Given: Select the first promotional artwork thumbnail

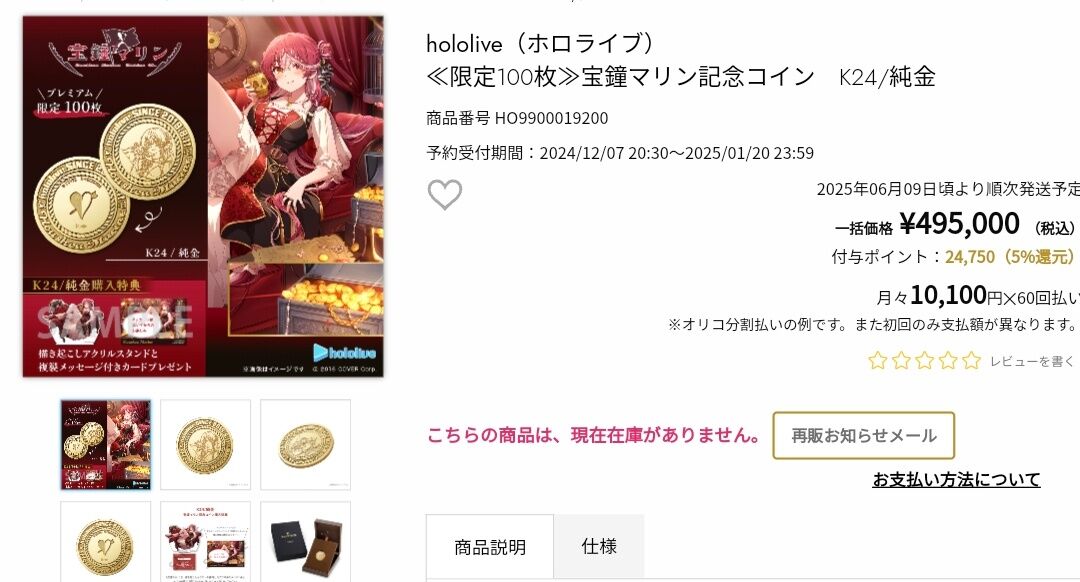Looking at the screenshot, I should coord(105,444).
